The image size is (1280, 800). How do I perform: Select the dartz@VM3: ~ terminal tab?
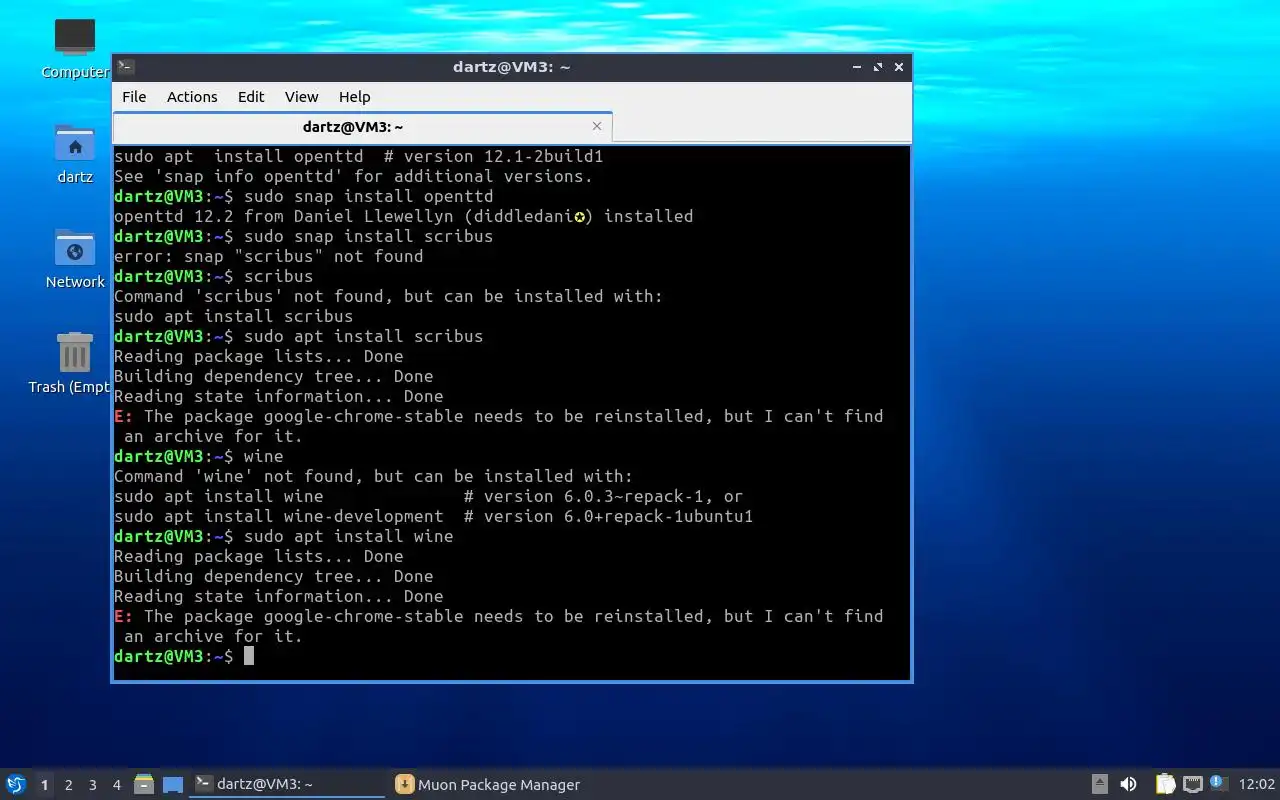click(362, 127)
